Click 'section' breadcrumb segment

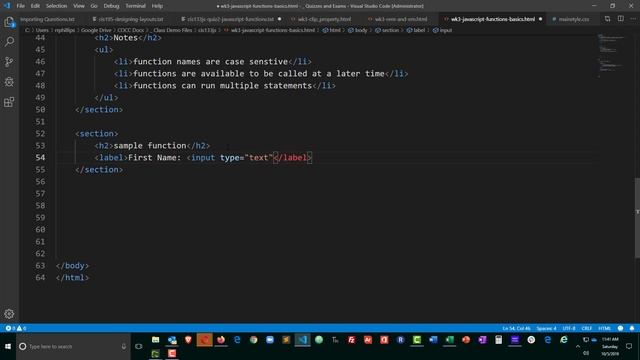point(387,30)
